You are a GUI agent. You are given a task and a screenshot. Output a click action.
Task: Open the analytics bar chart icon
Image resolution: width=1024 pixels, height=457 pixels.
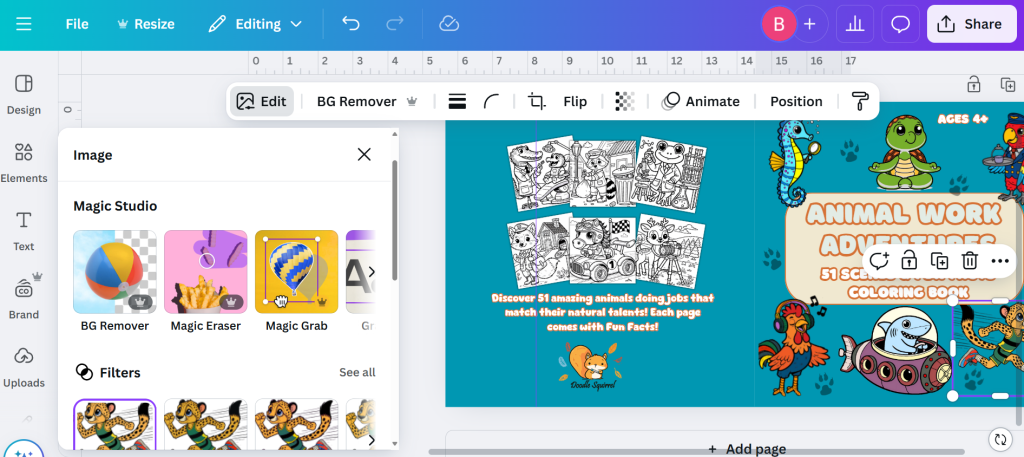coord(855,24)
